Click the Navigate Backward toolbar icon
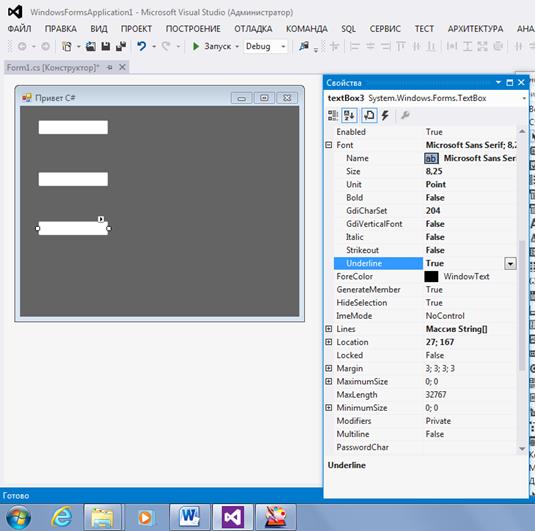The height and width of the screenshot is (531, 535). (22, 46)
